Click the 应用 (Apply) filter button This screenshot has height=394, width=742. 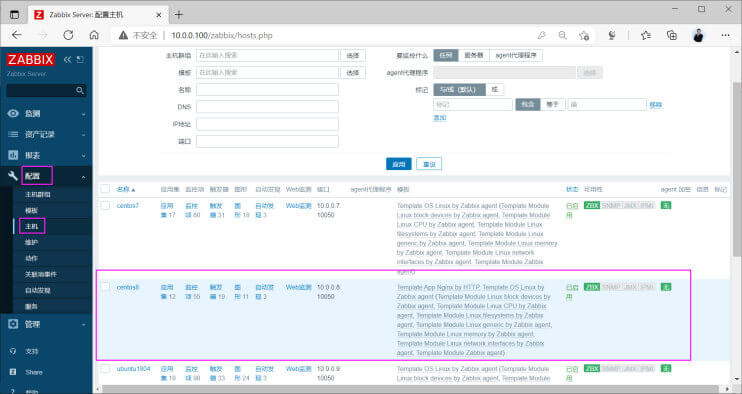399,164
